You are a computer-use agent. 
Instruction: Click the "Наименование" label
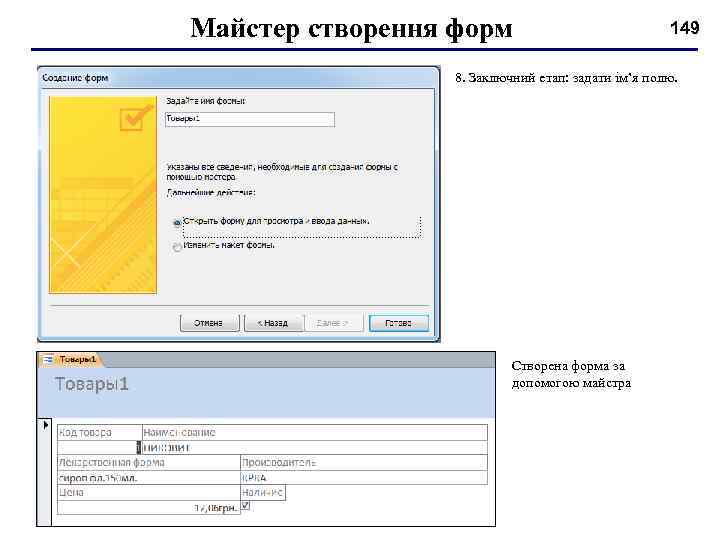180,433
